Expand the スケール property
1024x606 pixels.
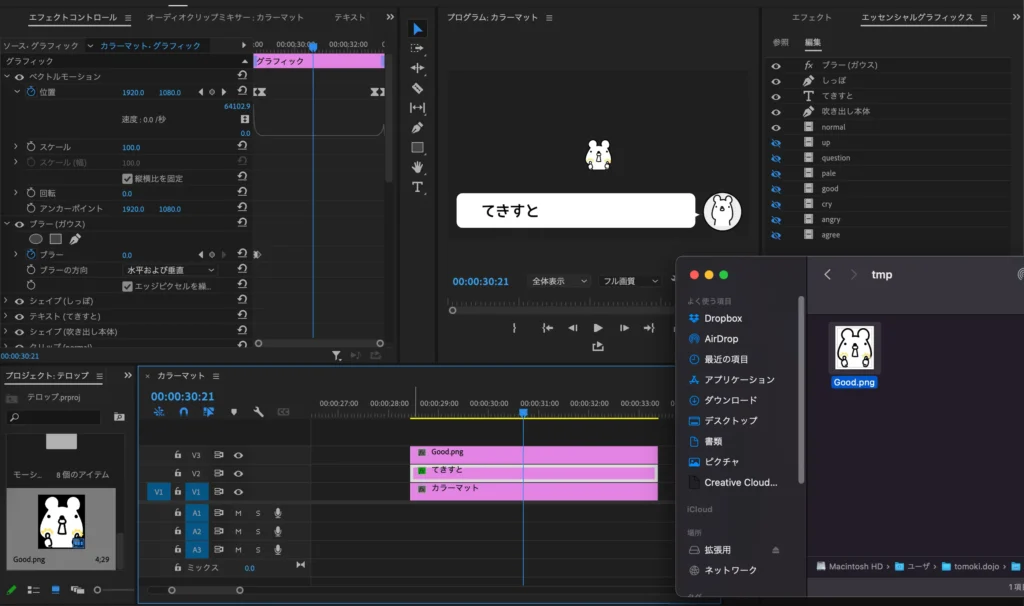16,147
